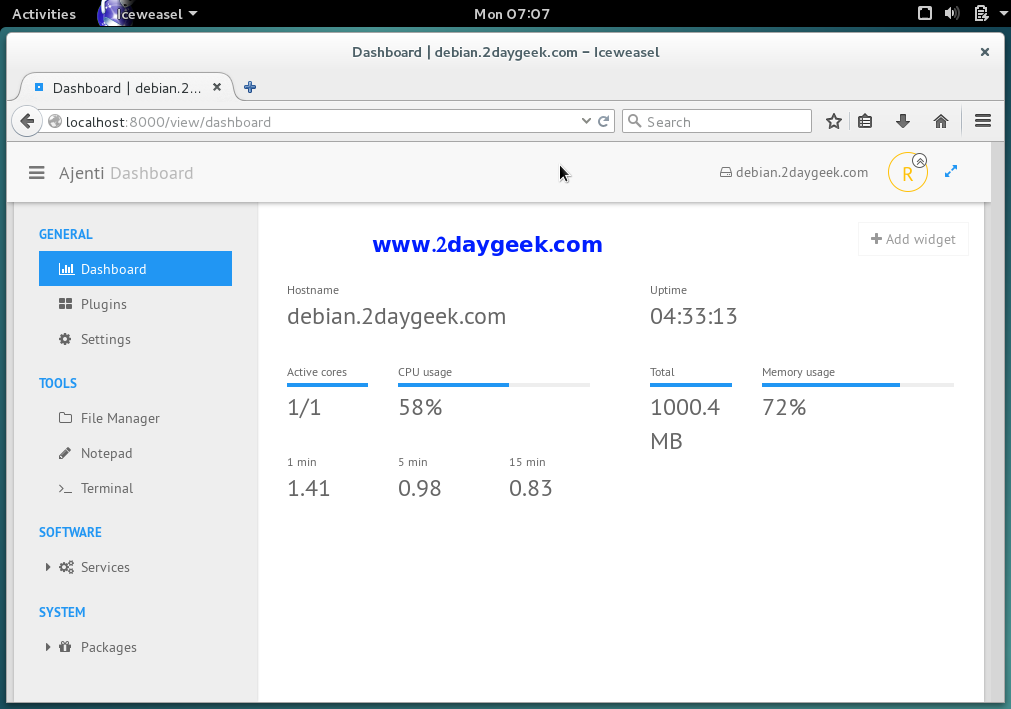
Task: Expand the Services tree arrow
Action: point(48,567)
